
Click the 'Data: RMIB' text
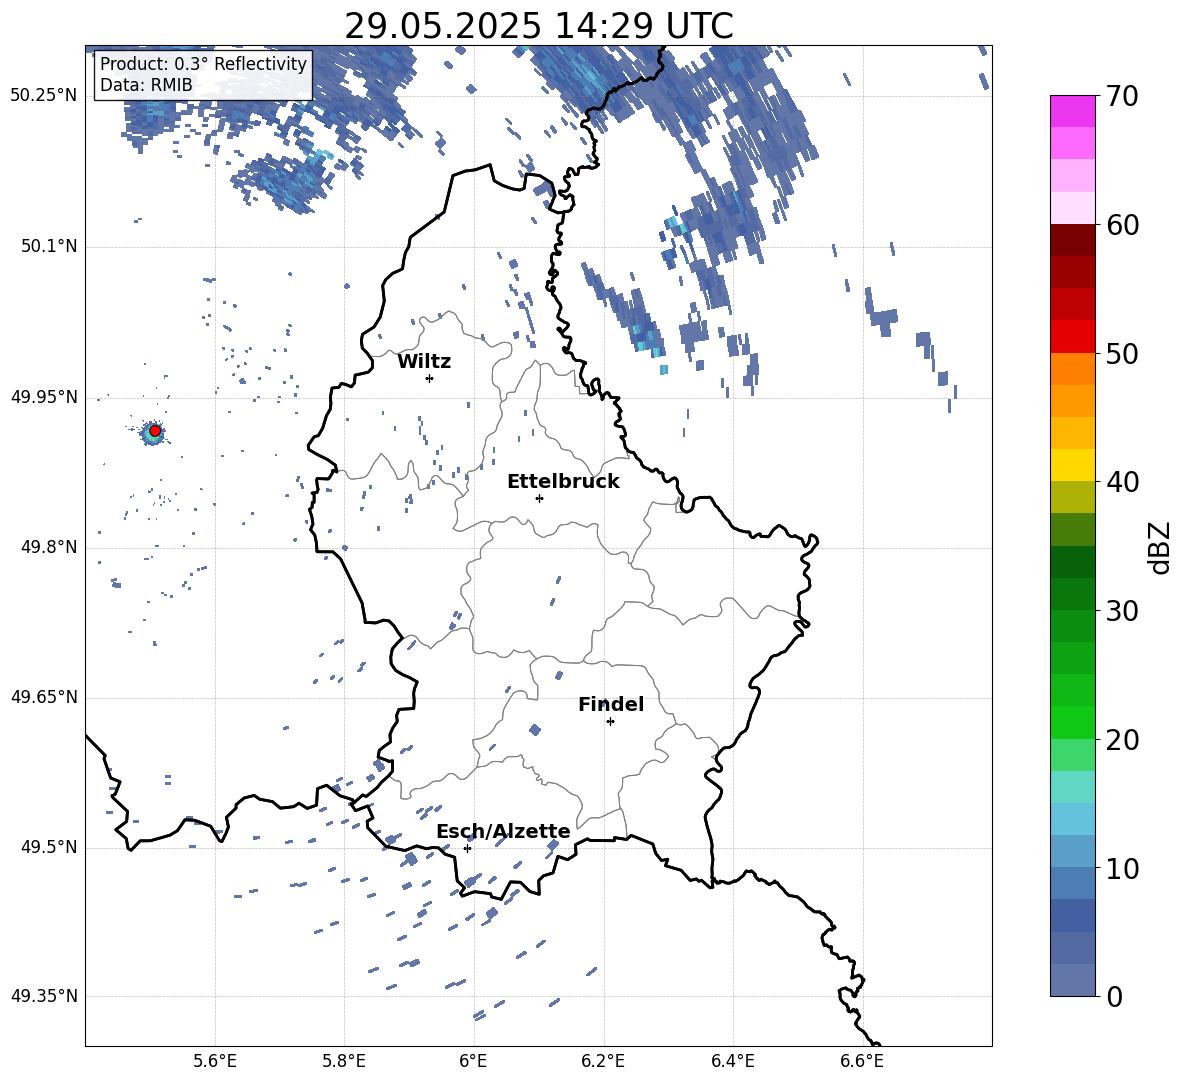(x=146, y=85)
